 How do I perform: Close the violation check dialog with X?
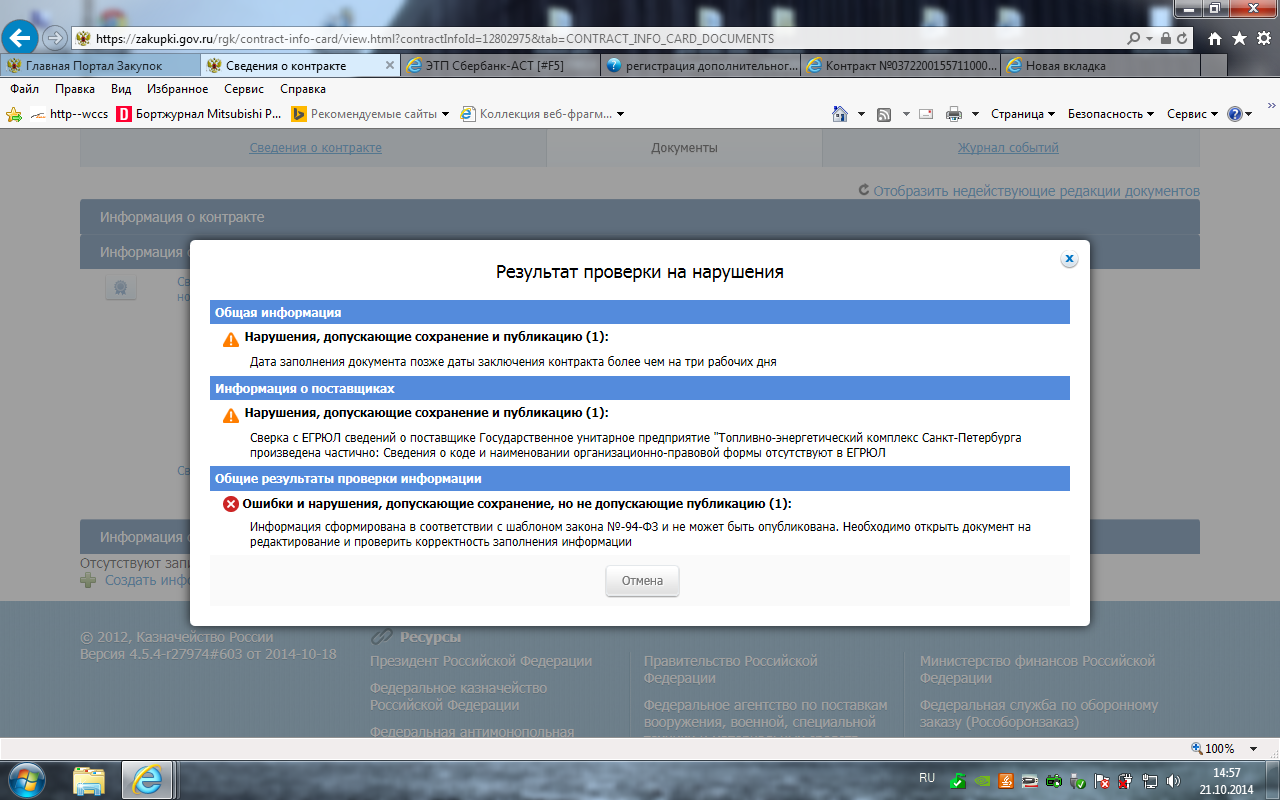click(x=1069, y=259)
